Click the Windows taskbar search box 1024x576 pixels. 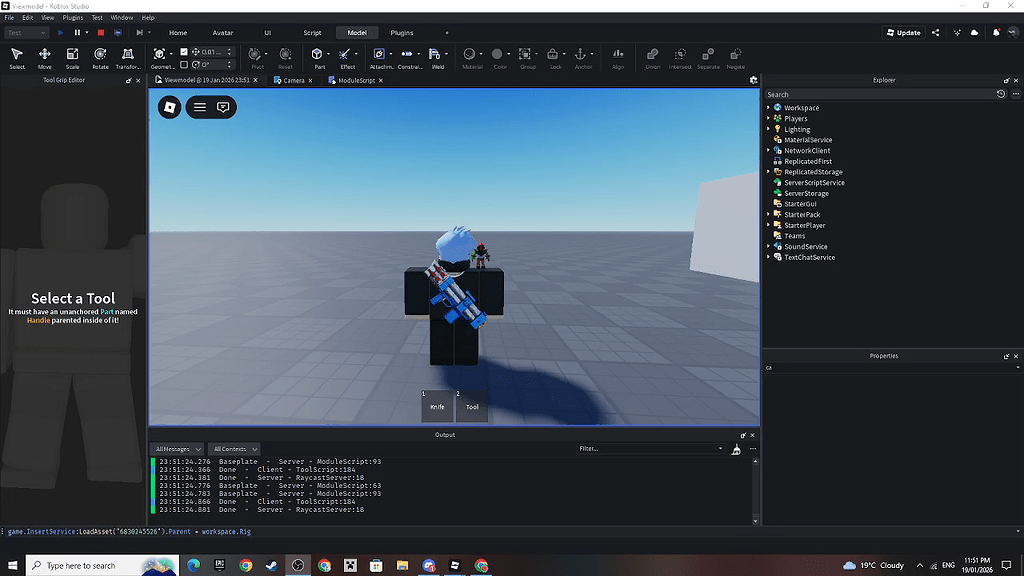pos(102,566)
